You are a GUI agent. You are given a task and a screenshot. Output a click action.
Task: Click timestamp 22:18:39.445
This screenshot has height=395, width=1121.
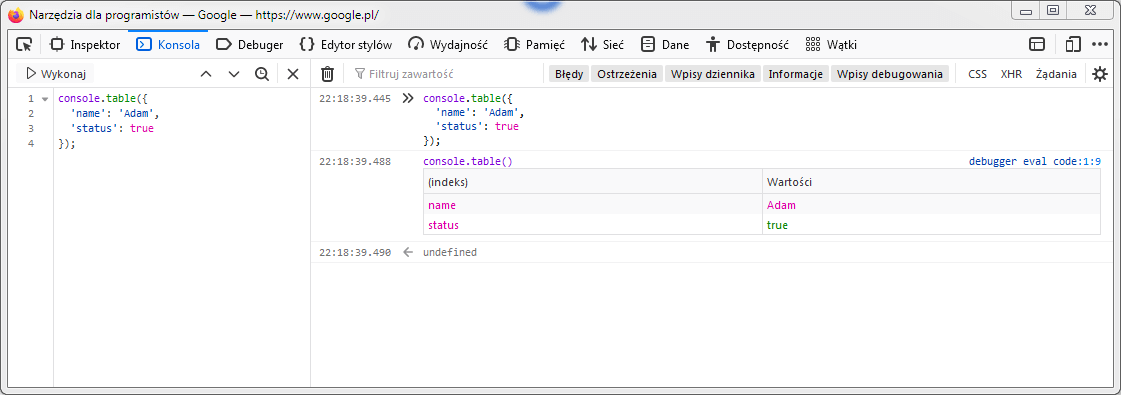pyautogui.click(x=355, y=99)
